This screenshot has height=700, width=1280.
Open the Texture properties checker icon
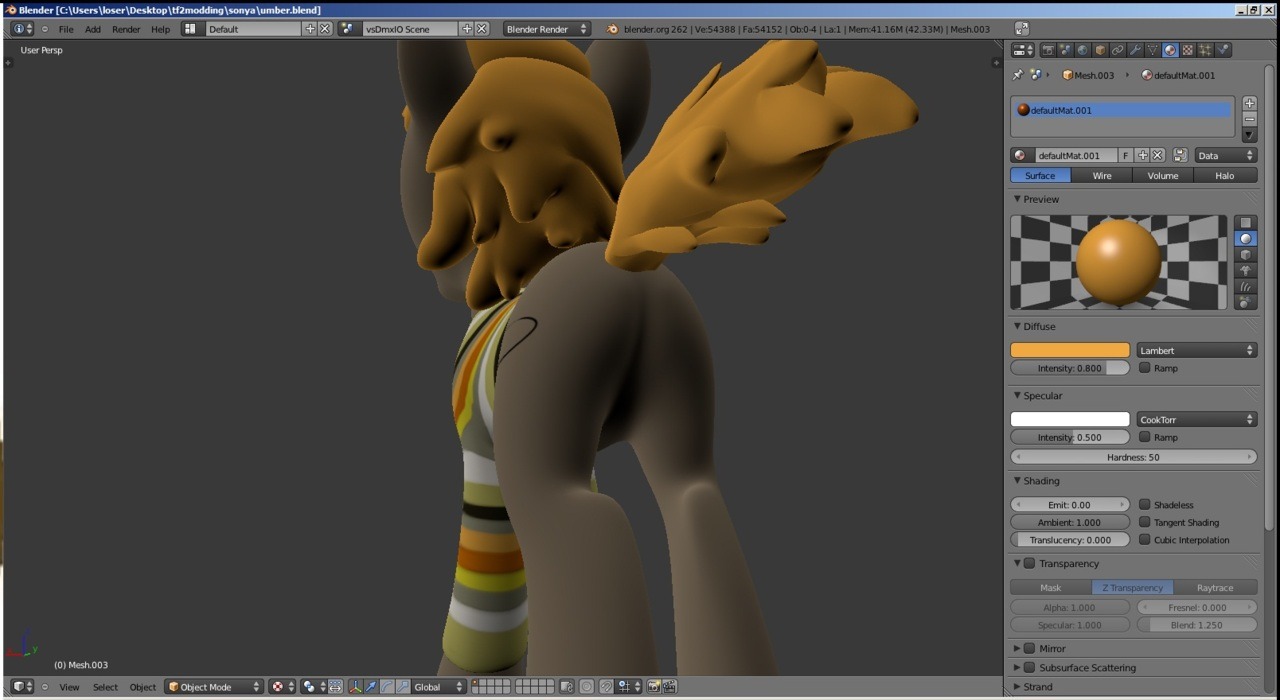[x=1188, y=50]
